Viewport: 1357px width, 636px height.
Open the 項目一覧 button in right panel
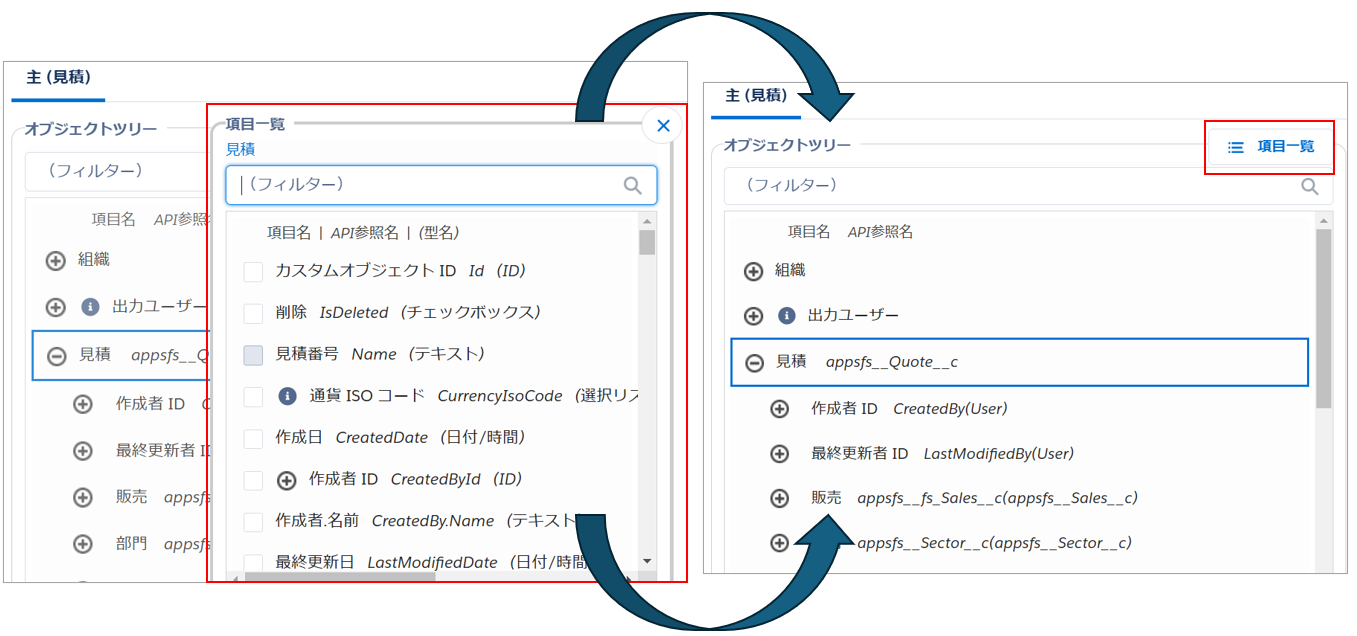coord(1269,147)
